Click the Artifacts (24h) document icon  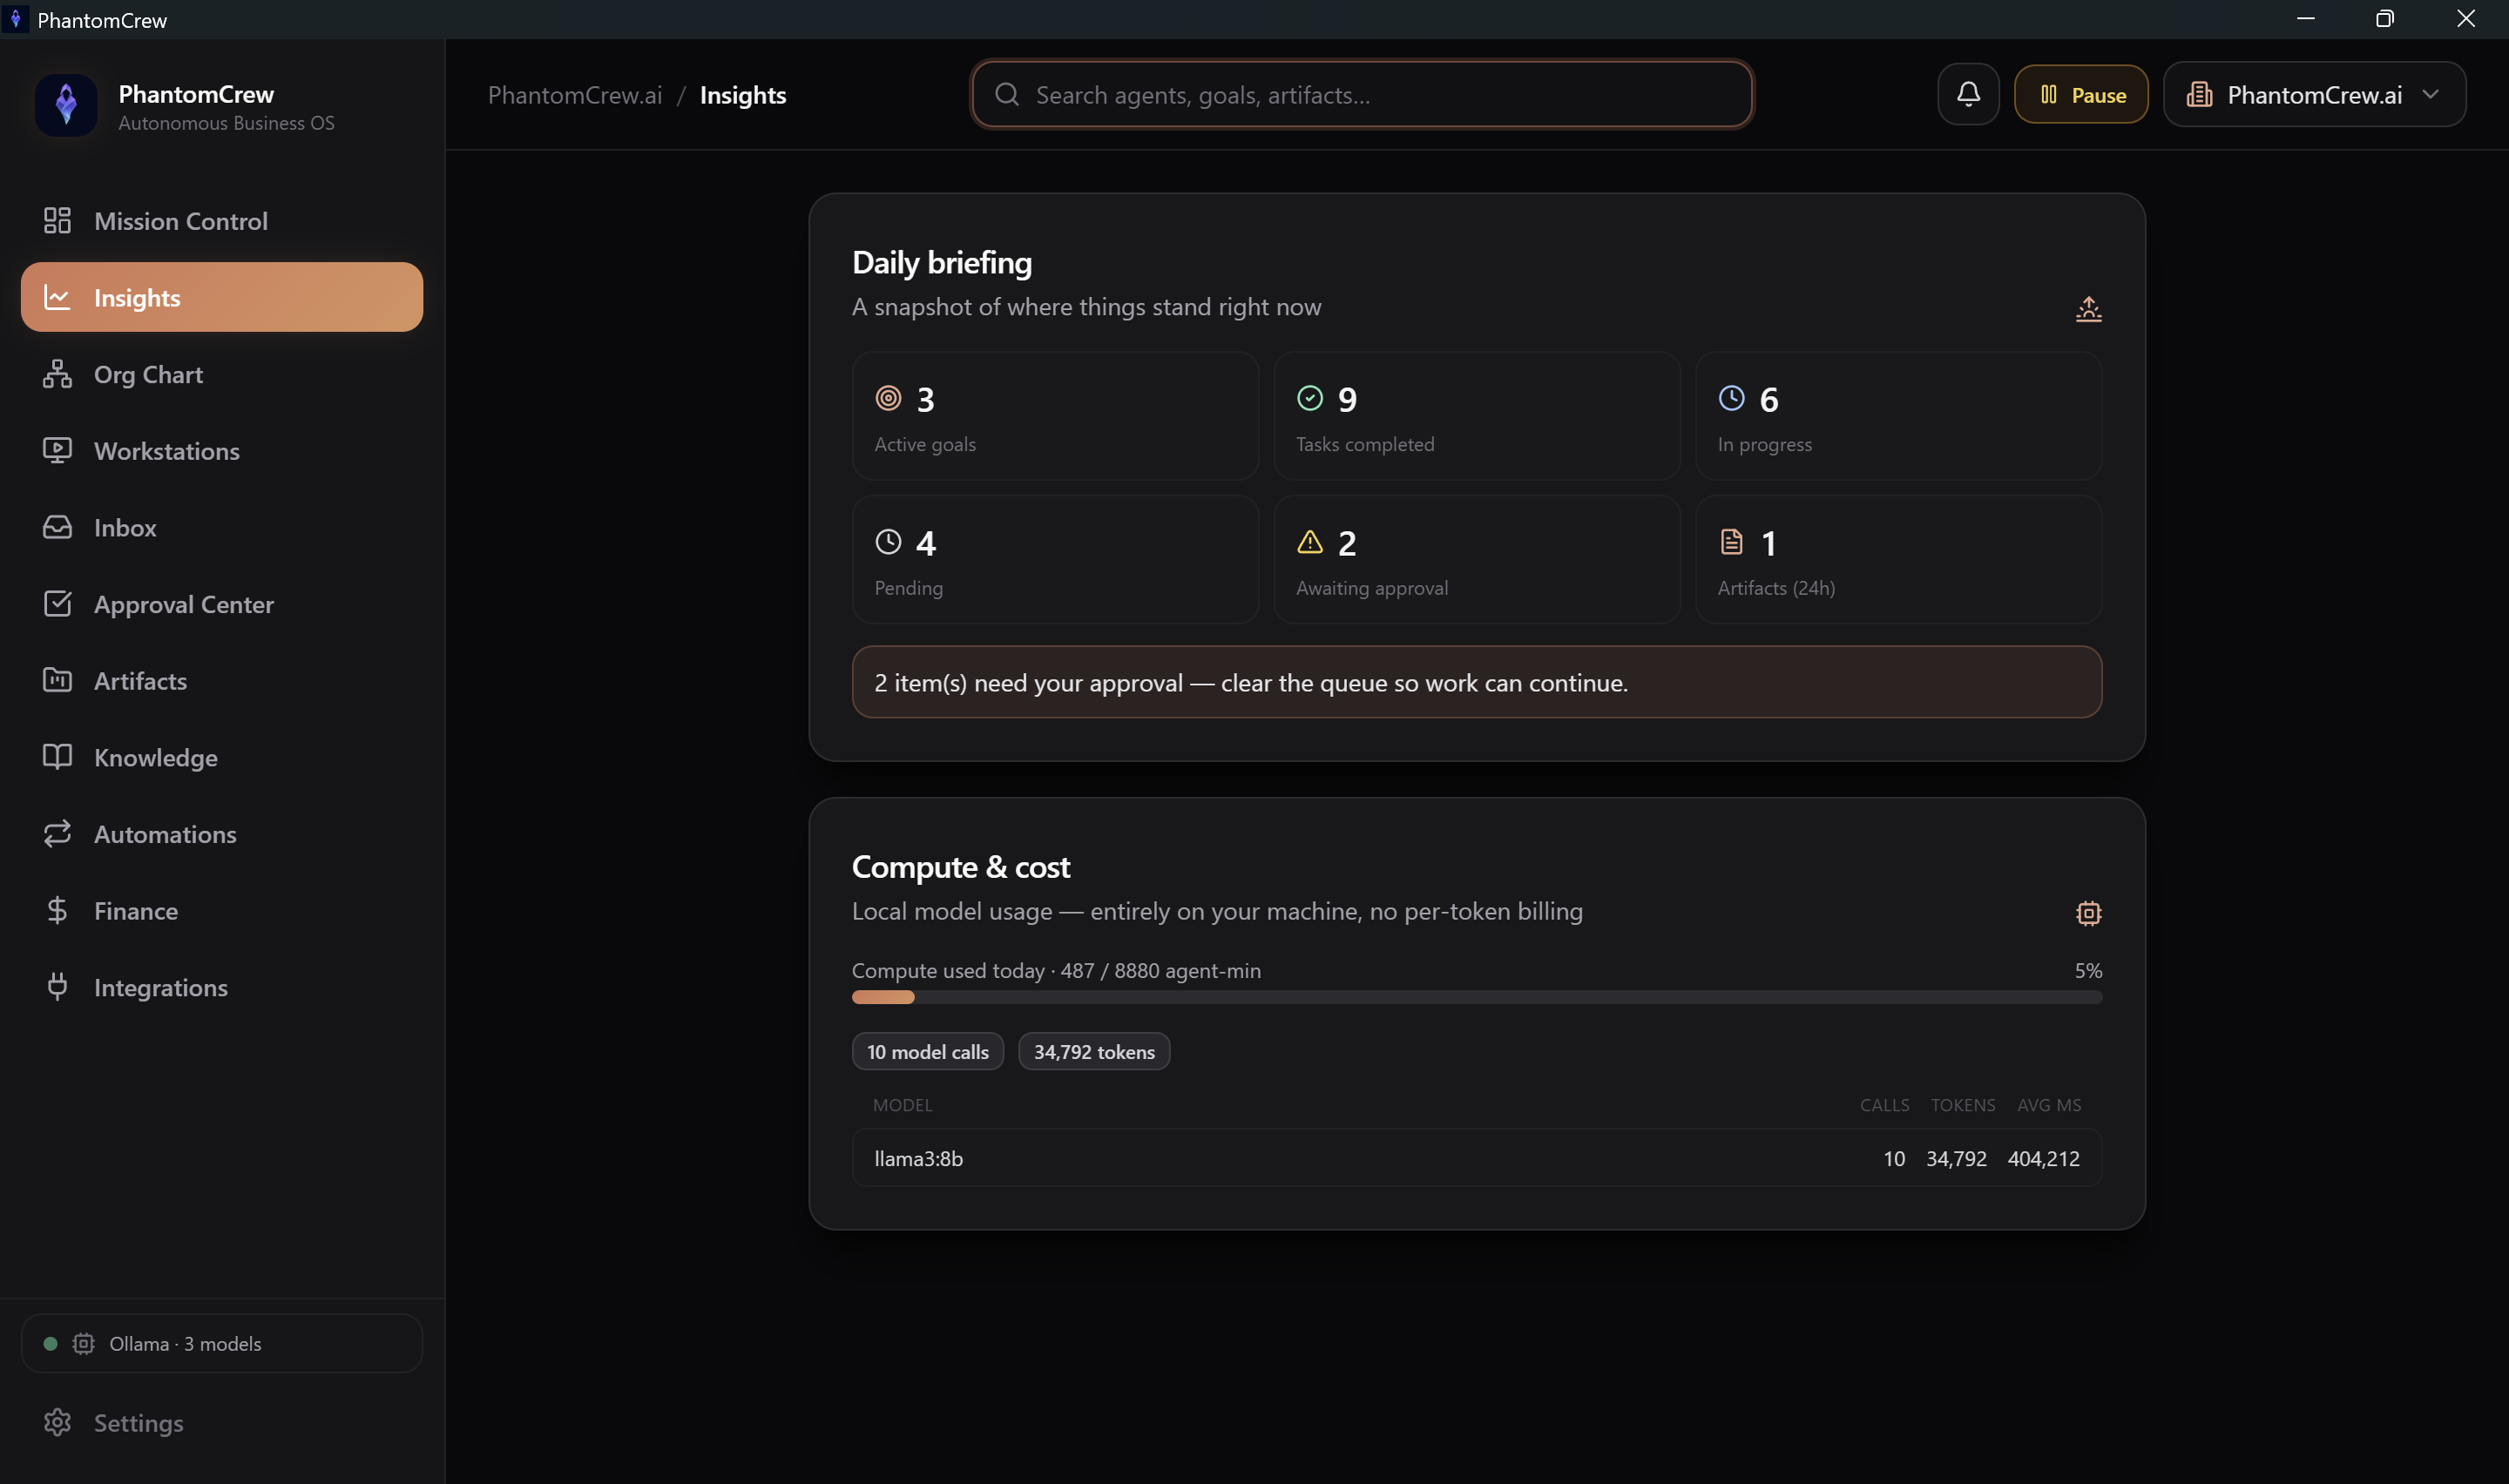(x=1731, y=542)
